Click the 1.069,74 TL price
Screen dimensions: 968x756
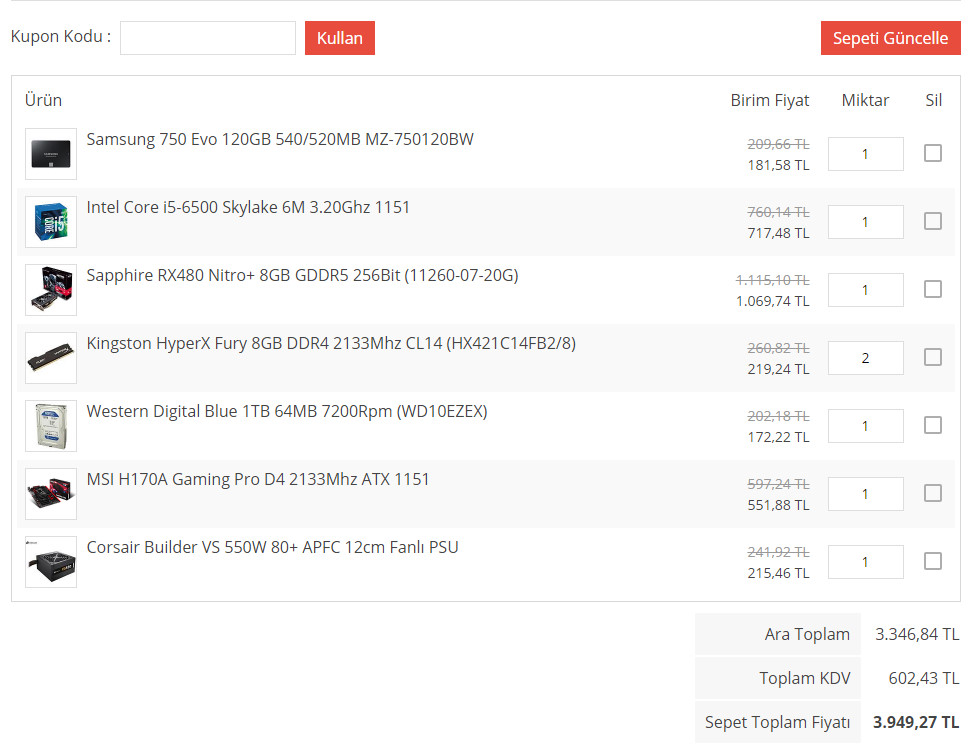[x=773, y=301]
